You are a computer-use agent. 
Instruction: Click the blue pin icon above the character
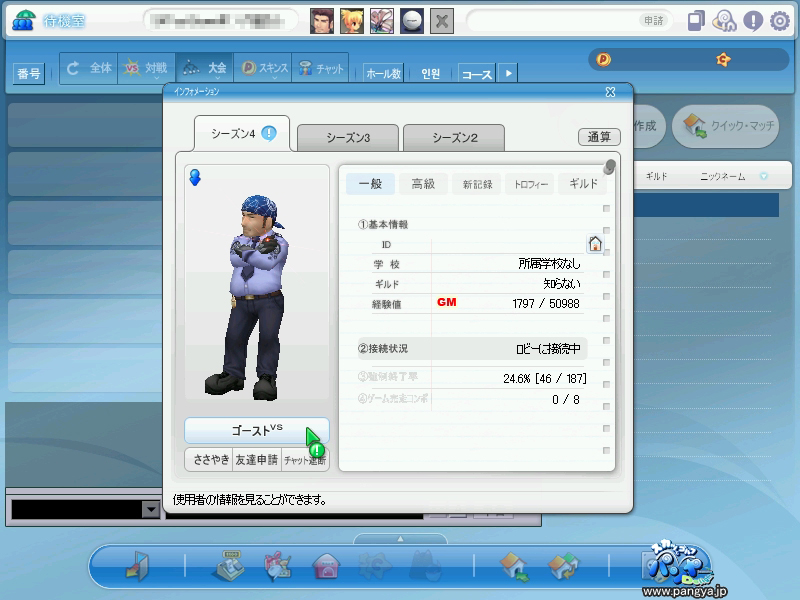pyautogui.click(x=195, y=177)
